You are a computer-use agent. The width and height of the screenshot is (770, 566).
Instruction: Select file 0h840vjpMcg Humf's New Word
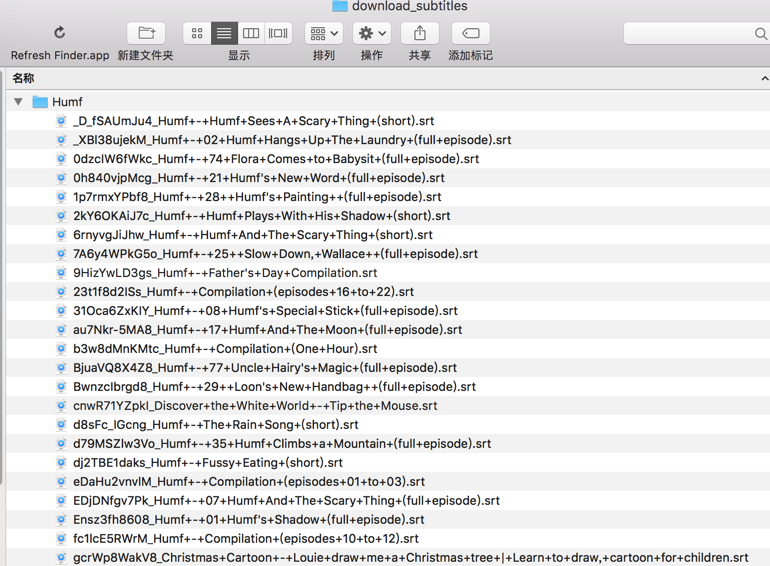259,178
